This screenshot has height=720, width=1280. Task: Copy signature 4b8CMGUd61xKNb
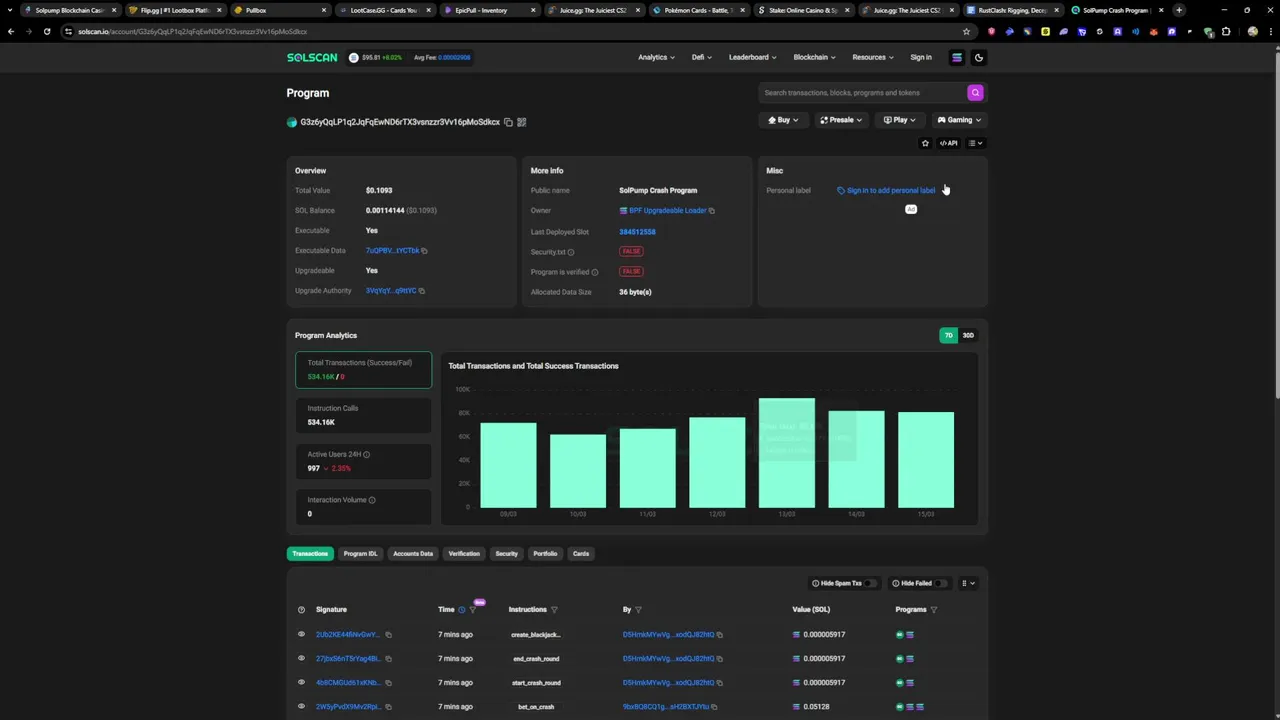(x=388, y=683)
